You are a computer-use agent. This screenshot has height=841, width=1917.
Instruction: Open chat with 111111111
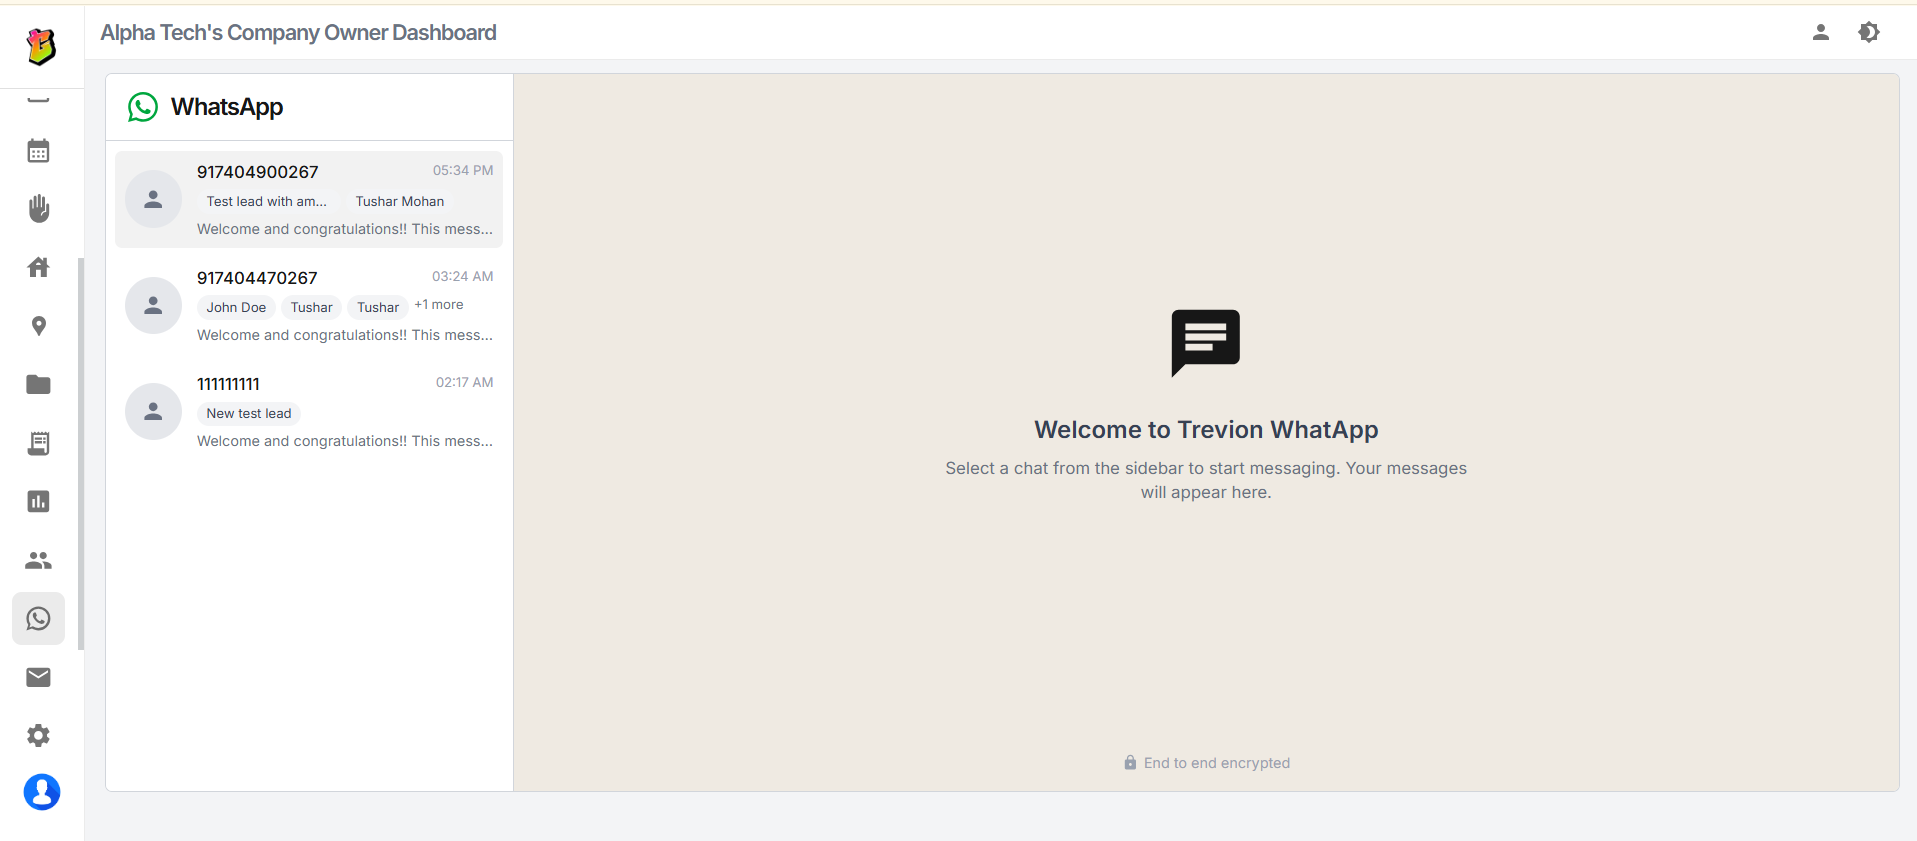(309, 411)
